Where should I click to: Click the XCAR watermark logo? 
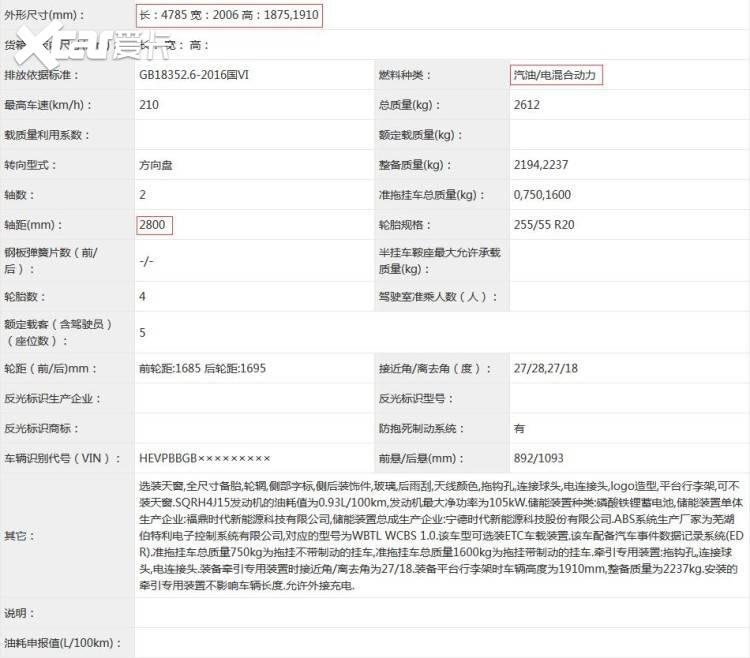click(78, 43)
